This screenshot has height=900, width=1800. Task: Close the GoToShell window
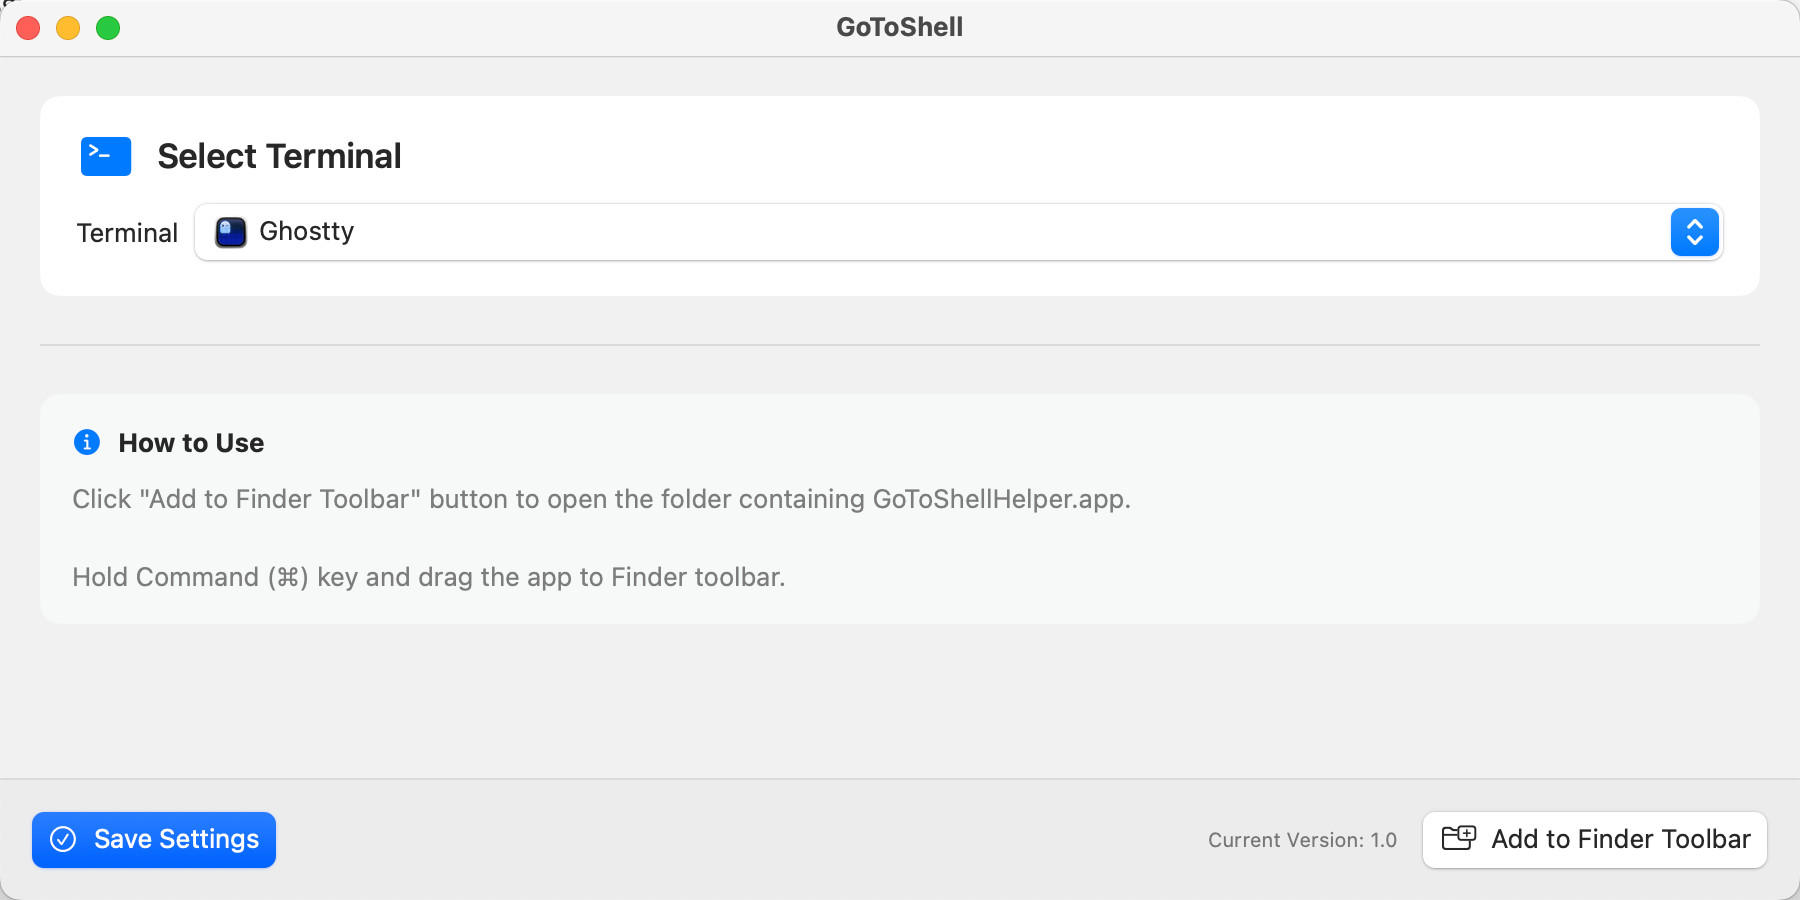point(28,28)
